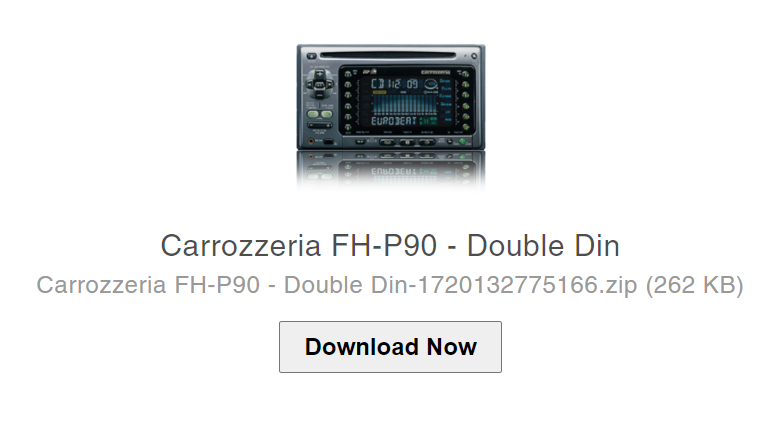The width and height of the screenshot is (780, 423).
Task: Click the middle of three bottom stereo buttons
Action: [x=407, y=142]
